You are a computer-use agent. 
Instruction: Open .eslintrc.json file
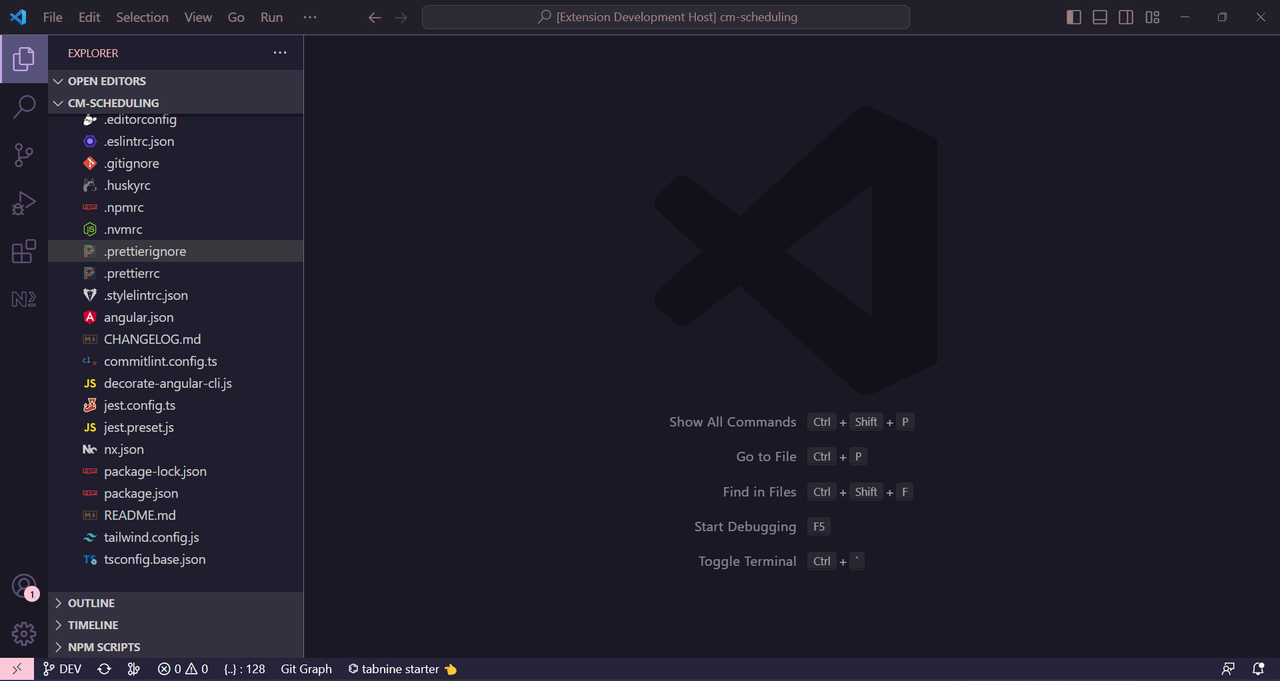coord(176,141)
